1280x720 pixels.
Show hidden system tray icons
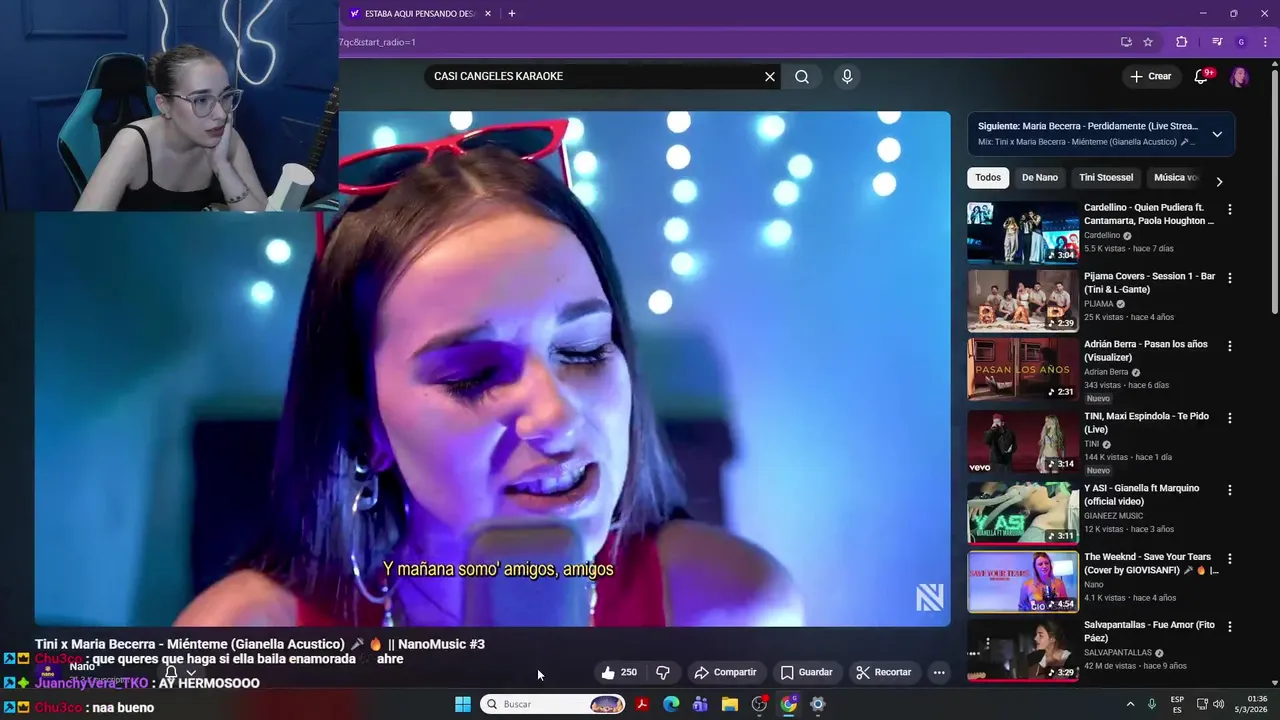(1130, 704)
